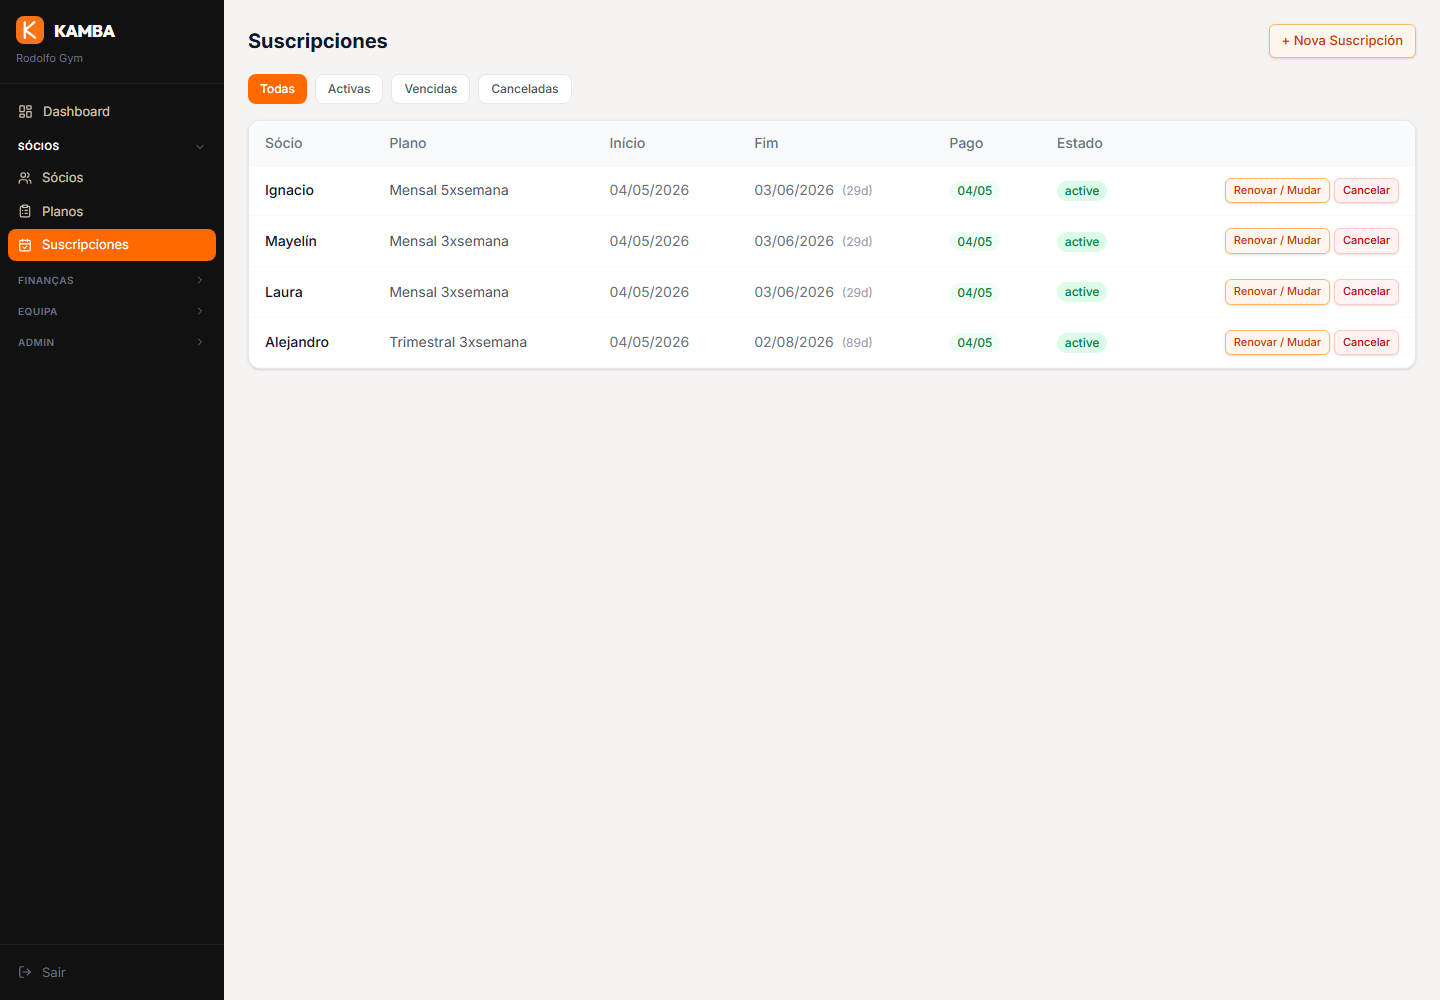This screenshot has width=1440, height=1000.
Task: Expand the ADMIN section
Action: pyautogui.click(x=112, y=343)
